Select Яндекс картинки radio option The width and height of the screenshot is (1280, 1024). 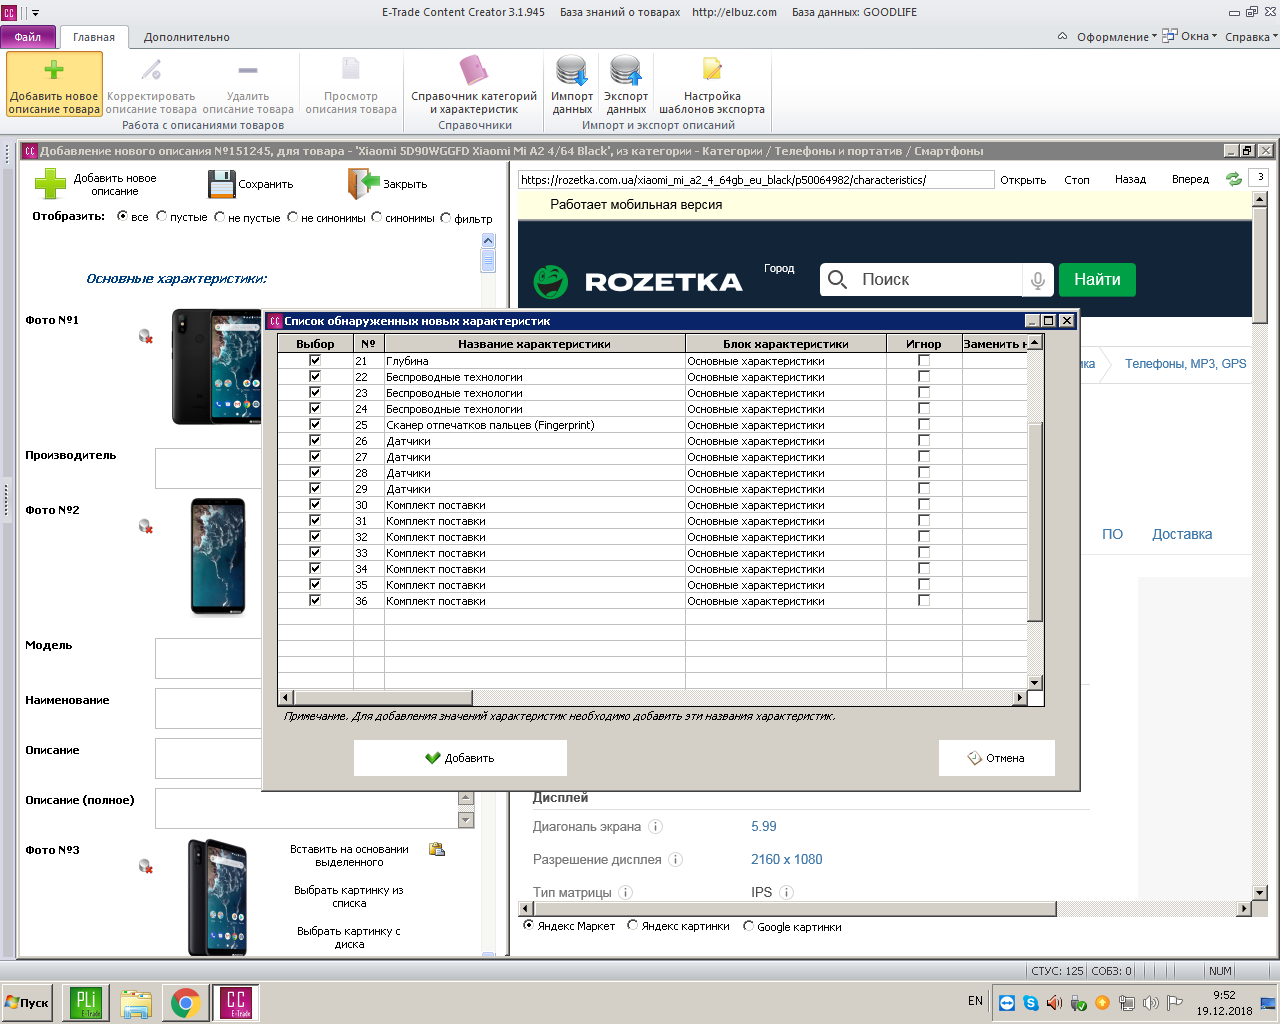[x=633, y=925]
